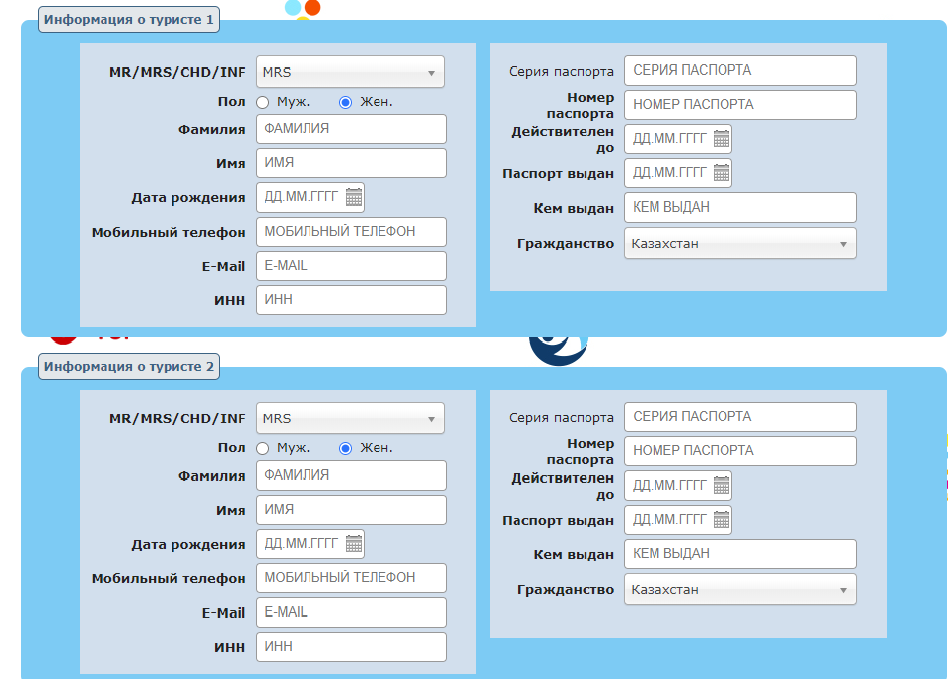Click the Фамилия field for tourist 1

[x=350, y=129]
